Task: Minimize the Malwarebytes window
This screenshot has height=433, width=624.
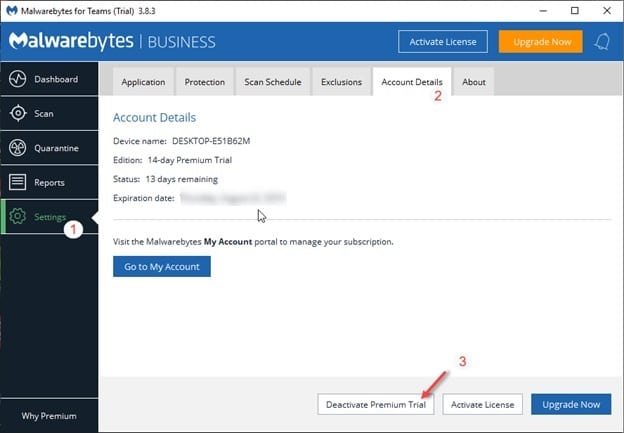Action: pyautogui.click(x=543, y=11)
